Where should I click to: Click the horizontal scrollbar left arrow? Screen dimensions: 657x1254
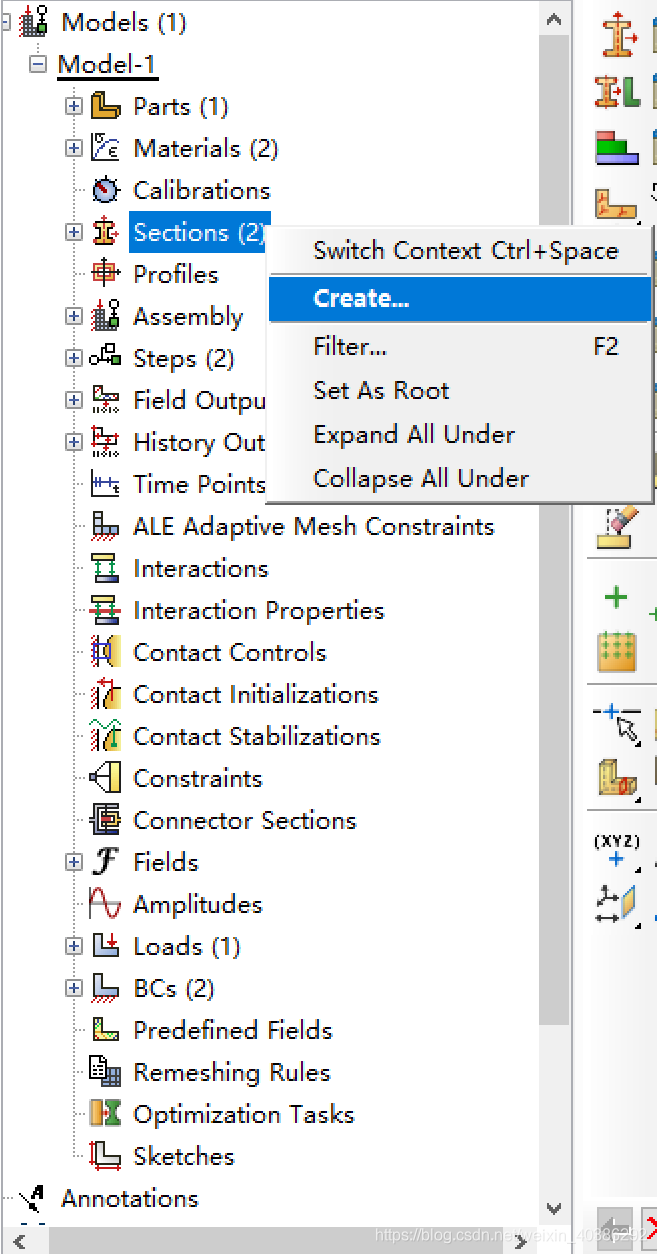pyautogui.click(x=17, y=1240)
